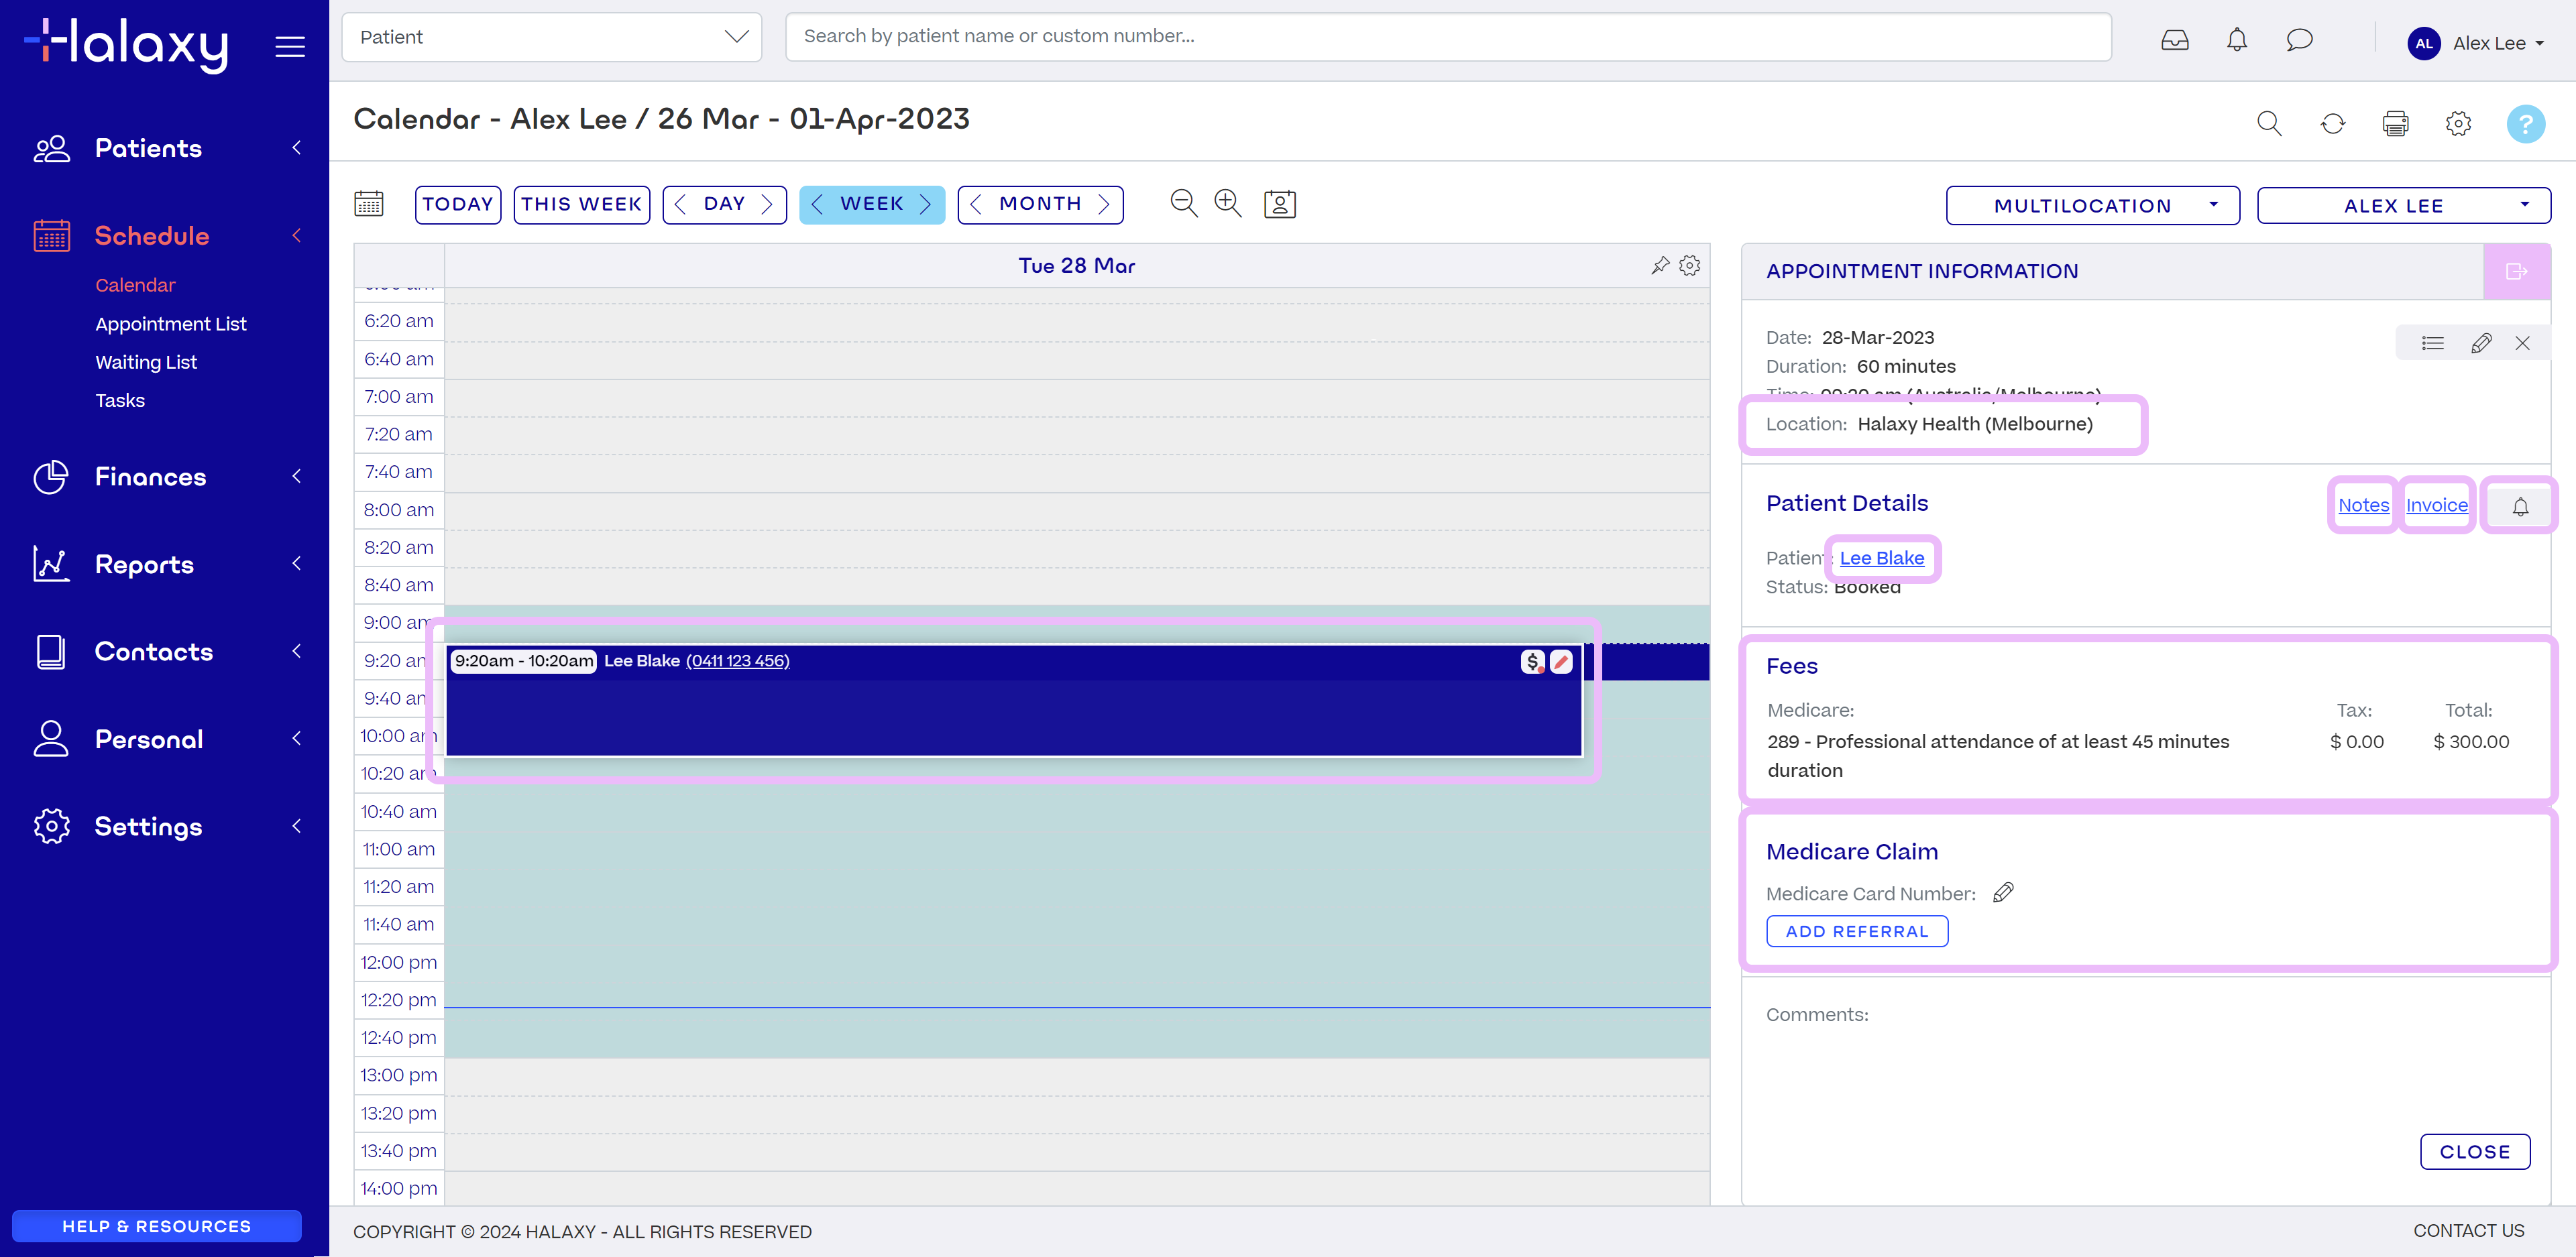Open the Lee Blake patient link
The image size is (2576, 1257).
1881,558
